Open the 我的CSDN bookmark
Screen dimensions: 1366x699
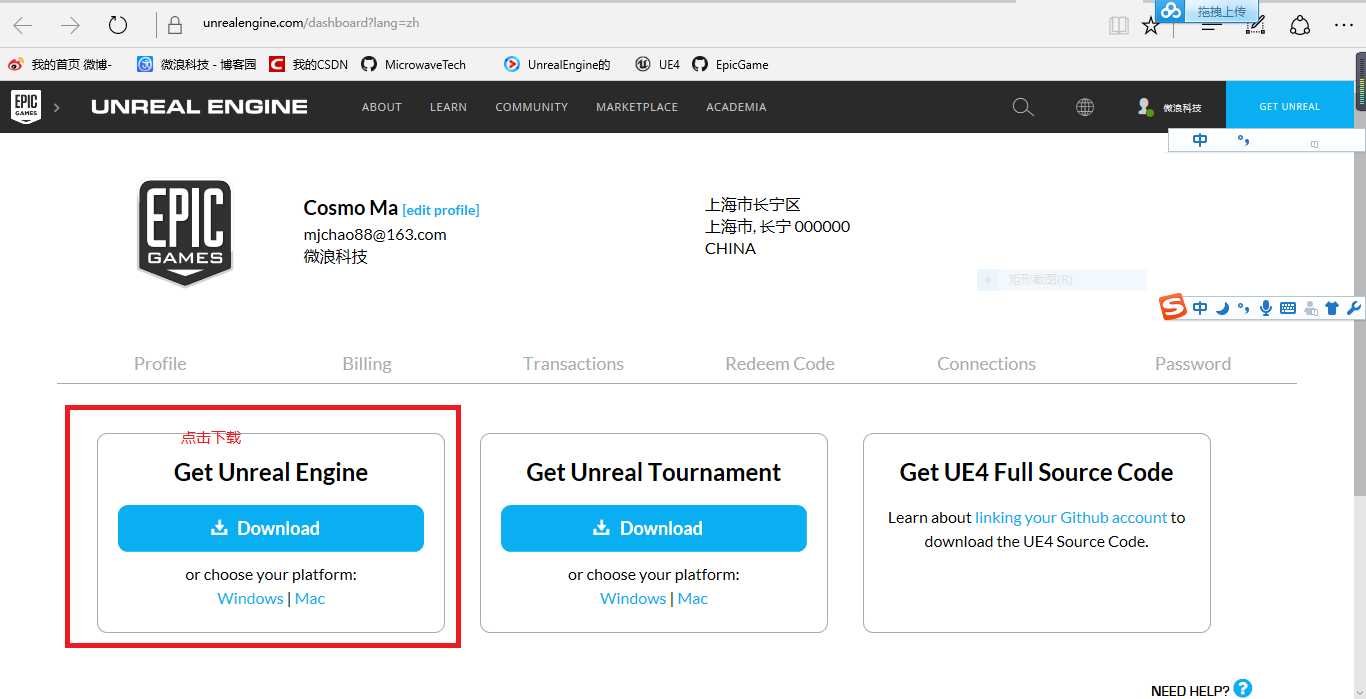(308, 64)
